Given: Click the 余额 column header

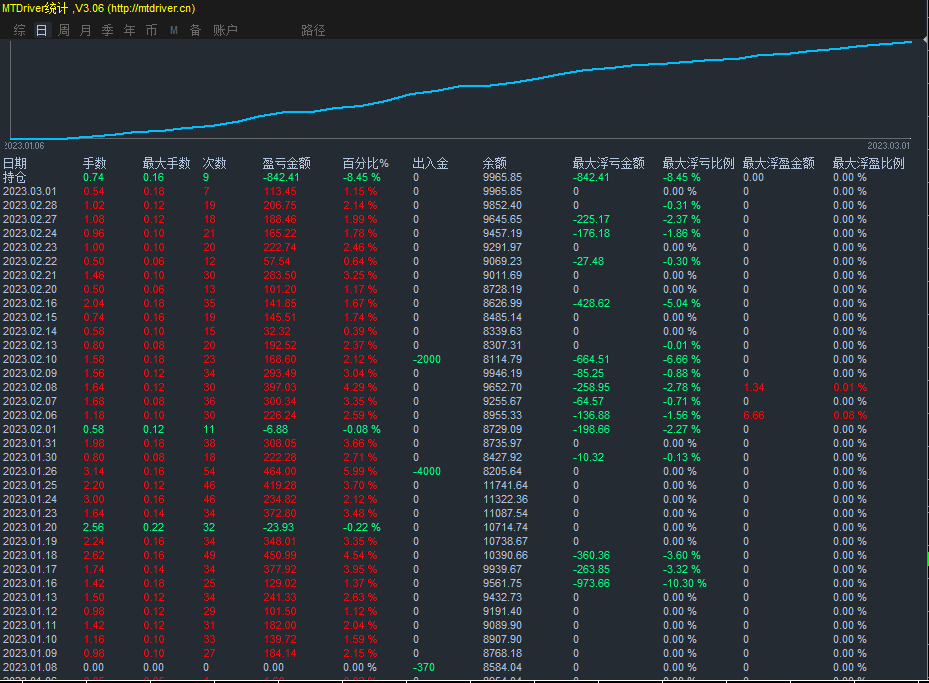Looking at the screenshot, I should click(495, 163).
